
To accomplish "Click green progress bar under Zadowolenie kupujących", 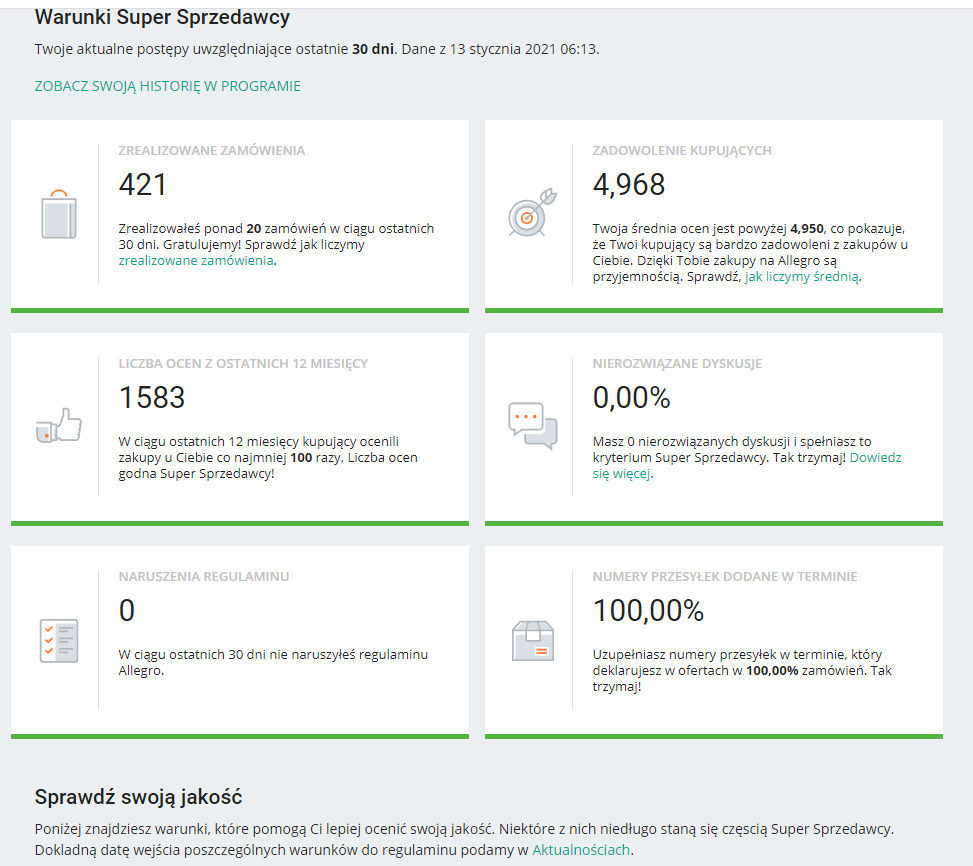I will coord(713,310).
